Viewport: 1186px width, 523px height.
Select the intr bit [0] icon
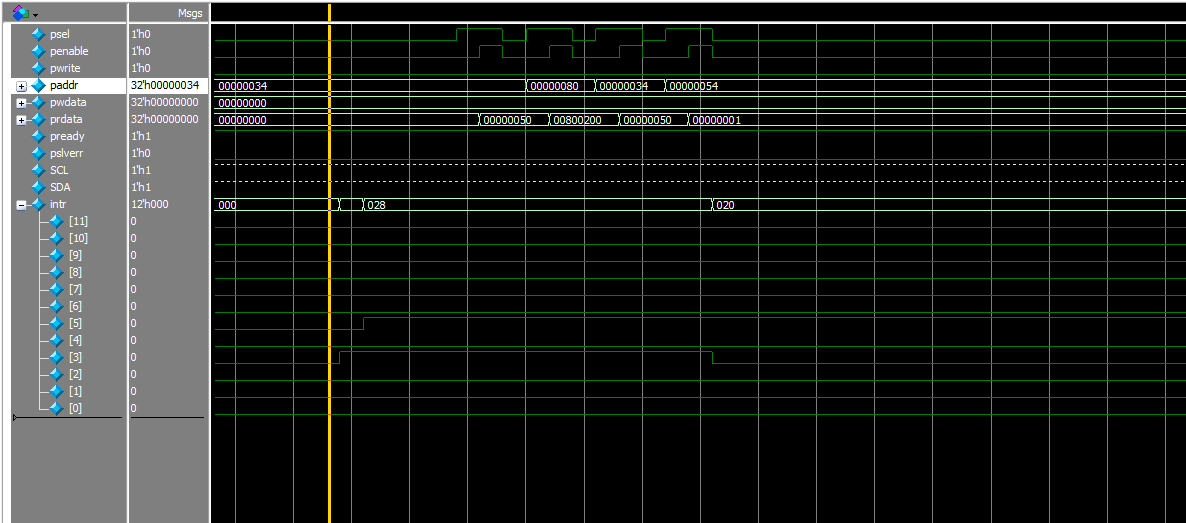point(56,408)
